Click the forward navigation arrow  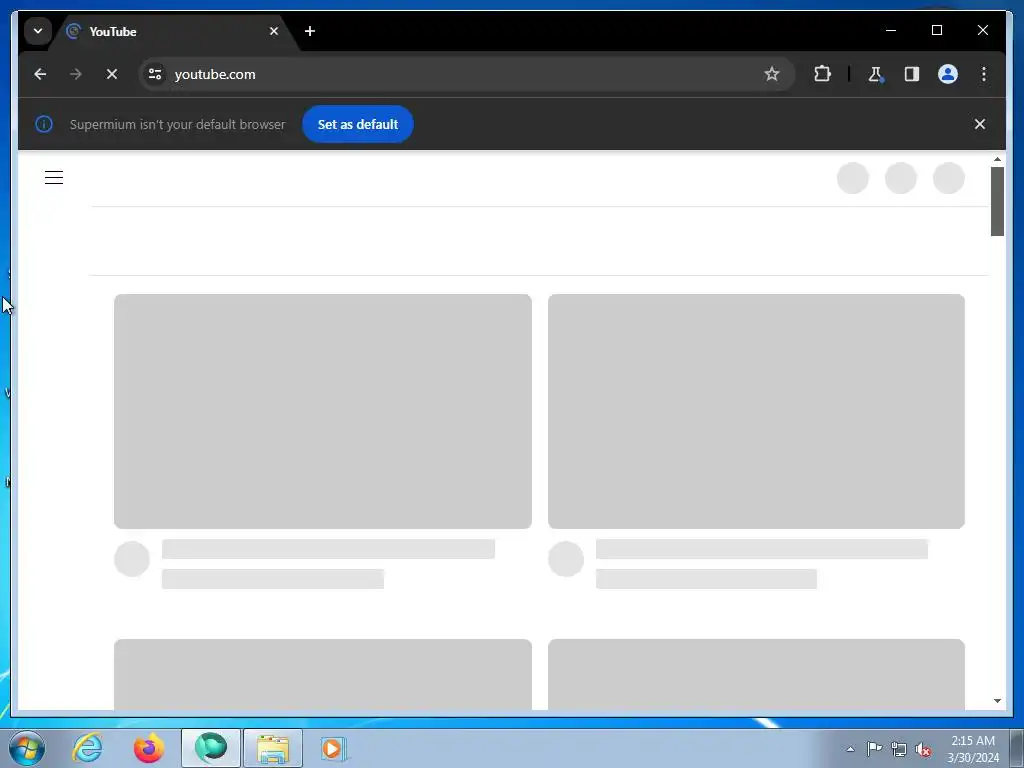[x=76, y=74]
